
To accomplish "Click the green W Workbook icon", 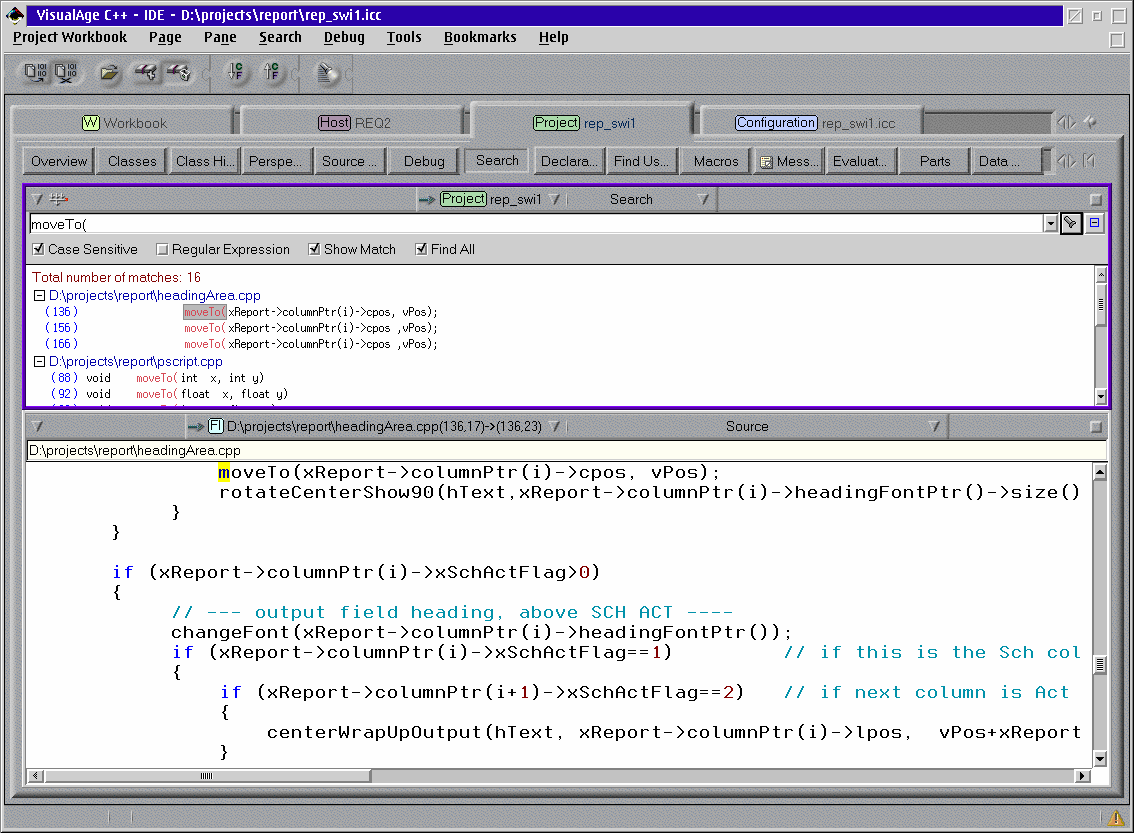I will (90, 123).
